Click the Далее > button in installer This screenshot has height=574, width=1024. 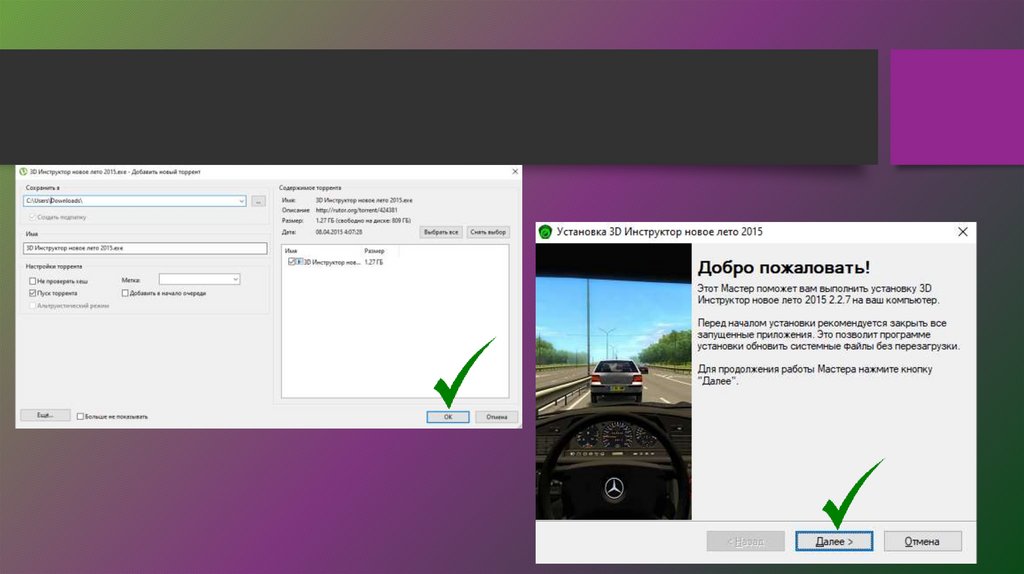pyautogui.click(x=834, y=541)
